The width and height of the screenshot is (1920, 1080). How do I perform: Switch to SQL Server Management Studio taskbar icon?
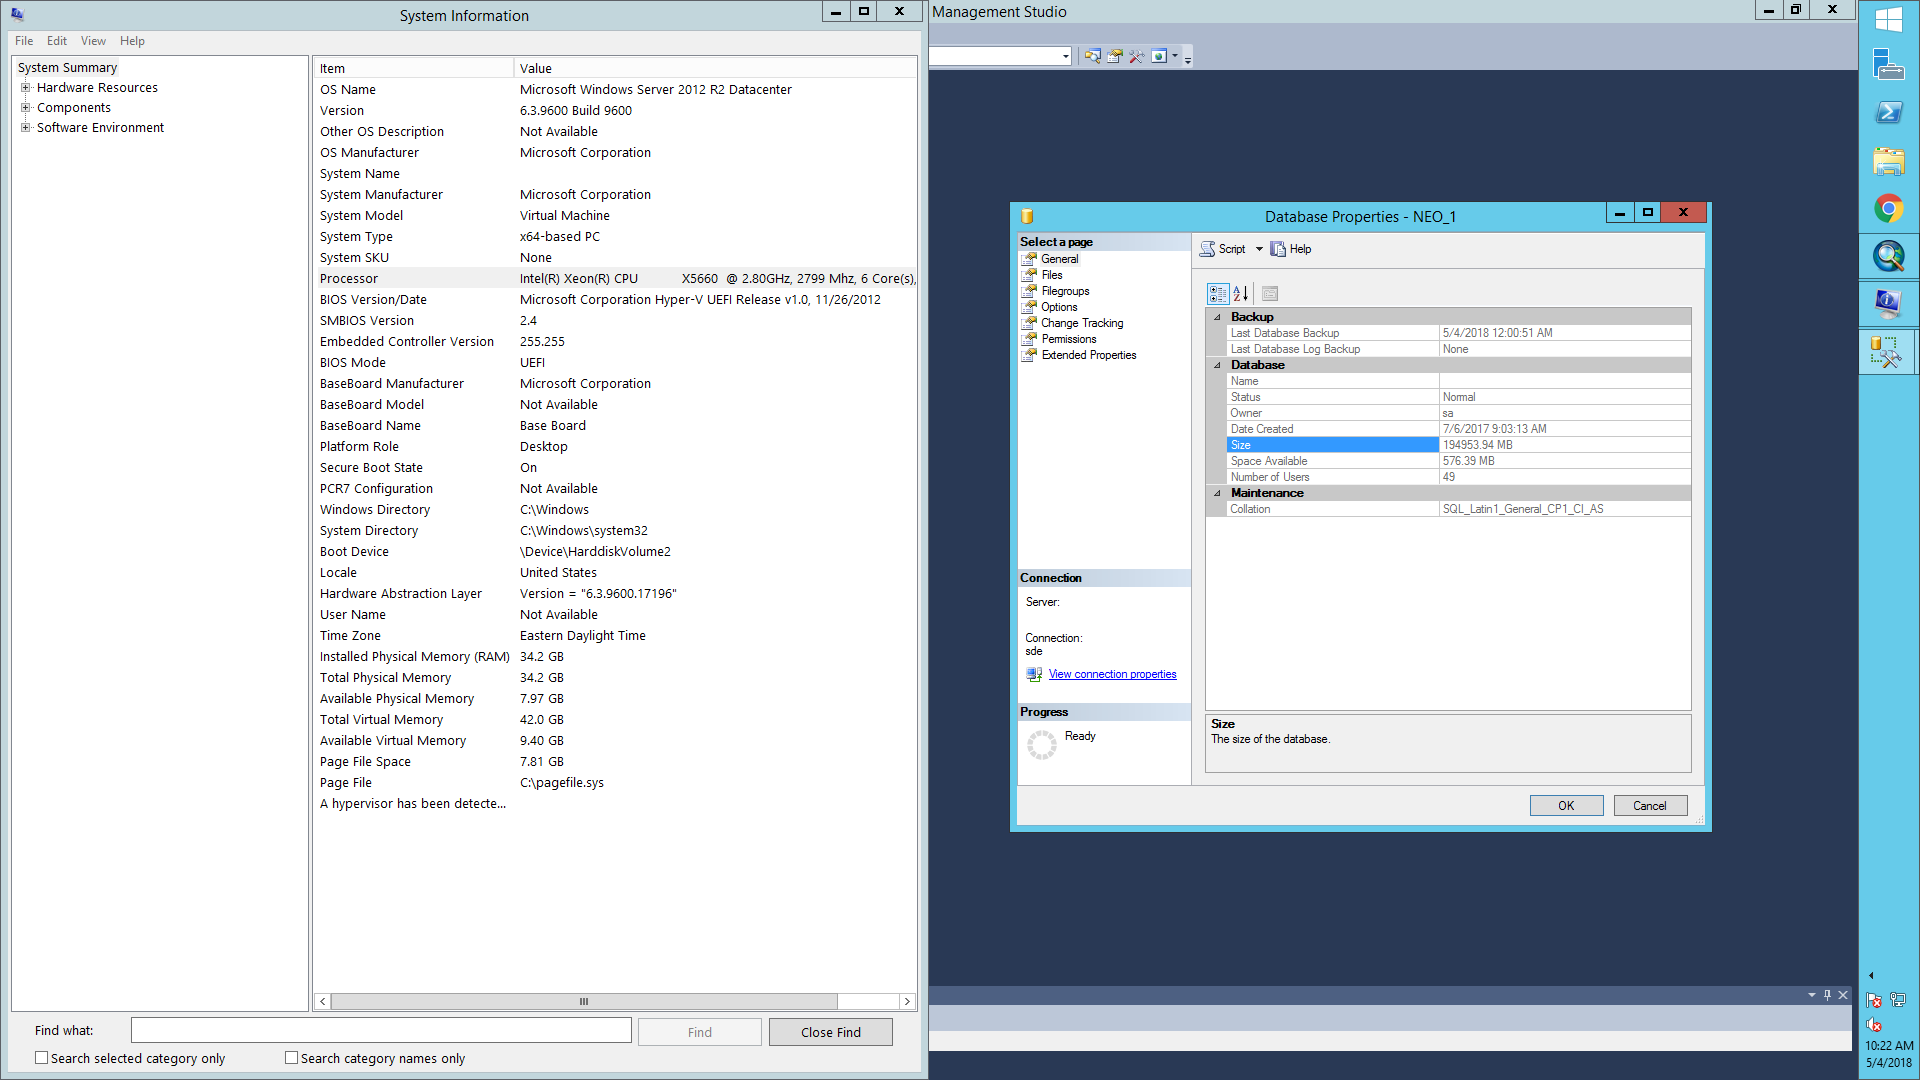click(1889, 352)
